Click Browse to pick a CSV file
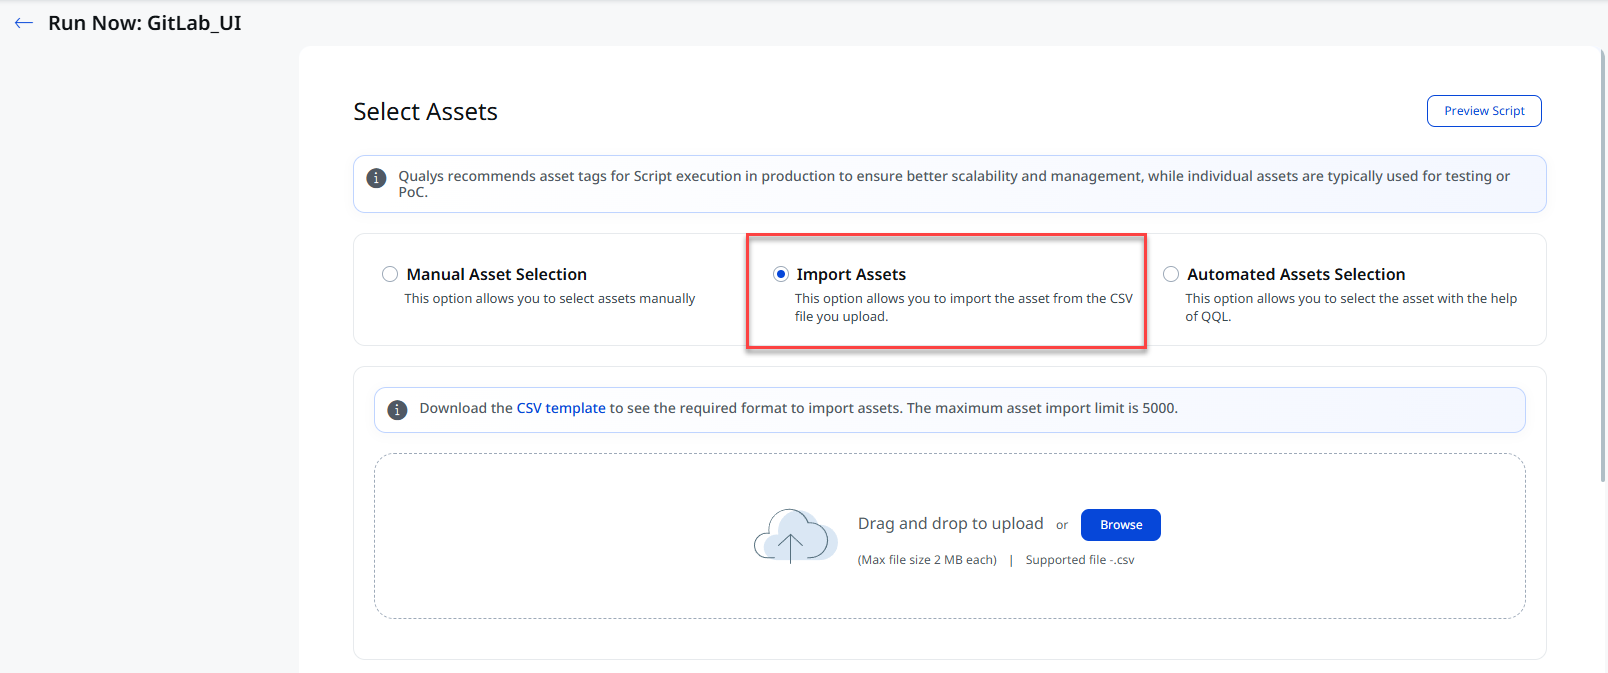The height and width of the screenshot is (673, 1608). tap(1121, 525)
